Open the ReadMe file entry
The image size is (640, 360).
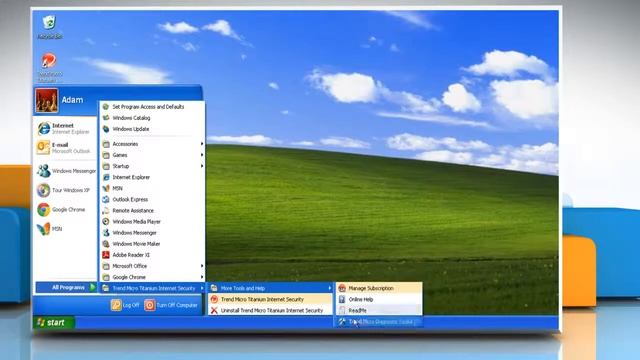tap(379, 310)
